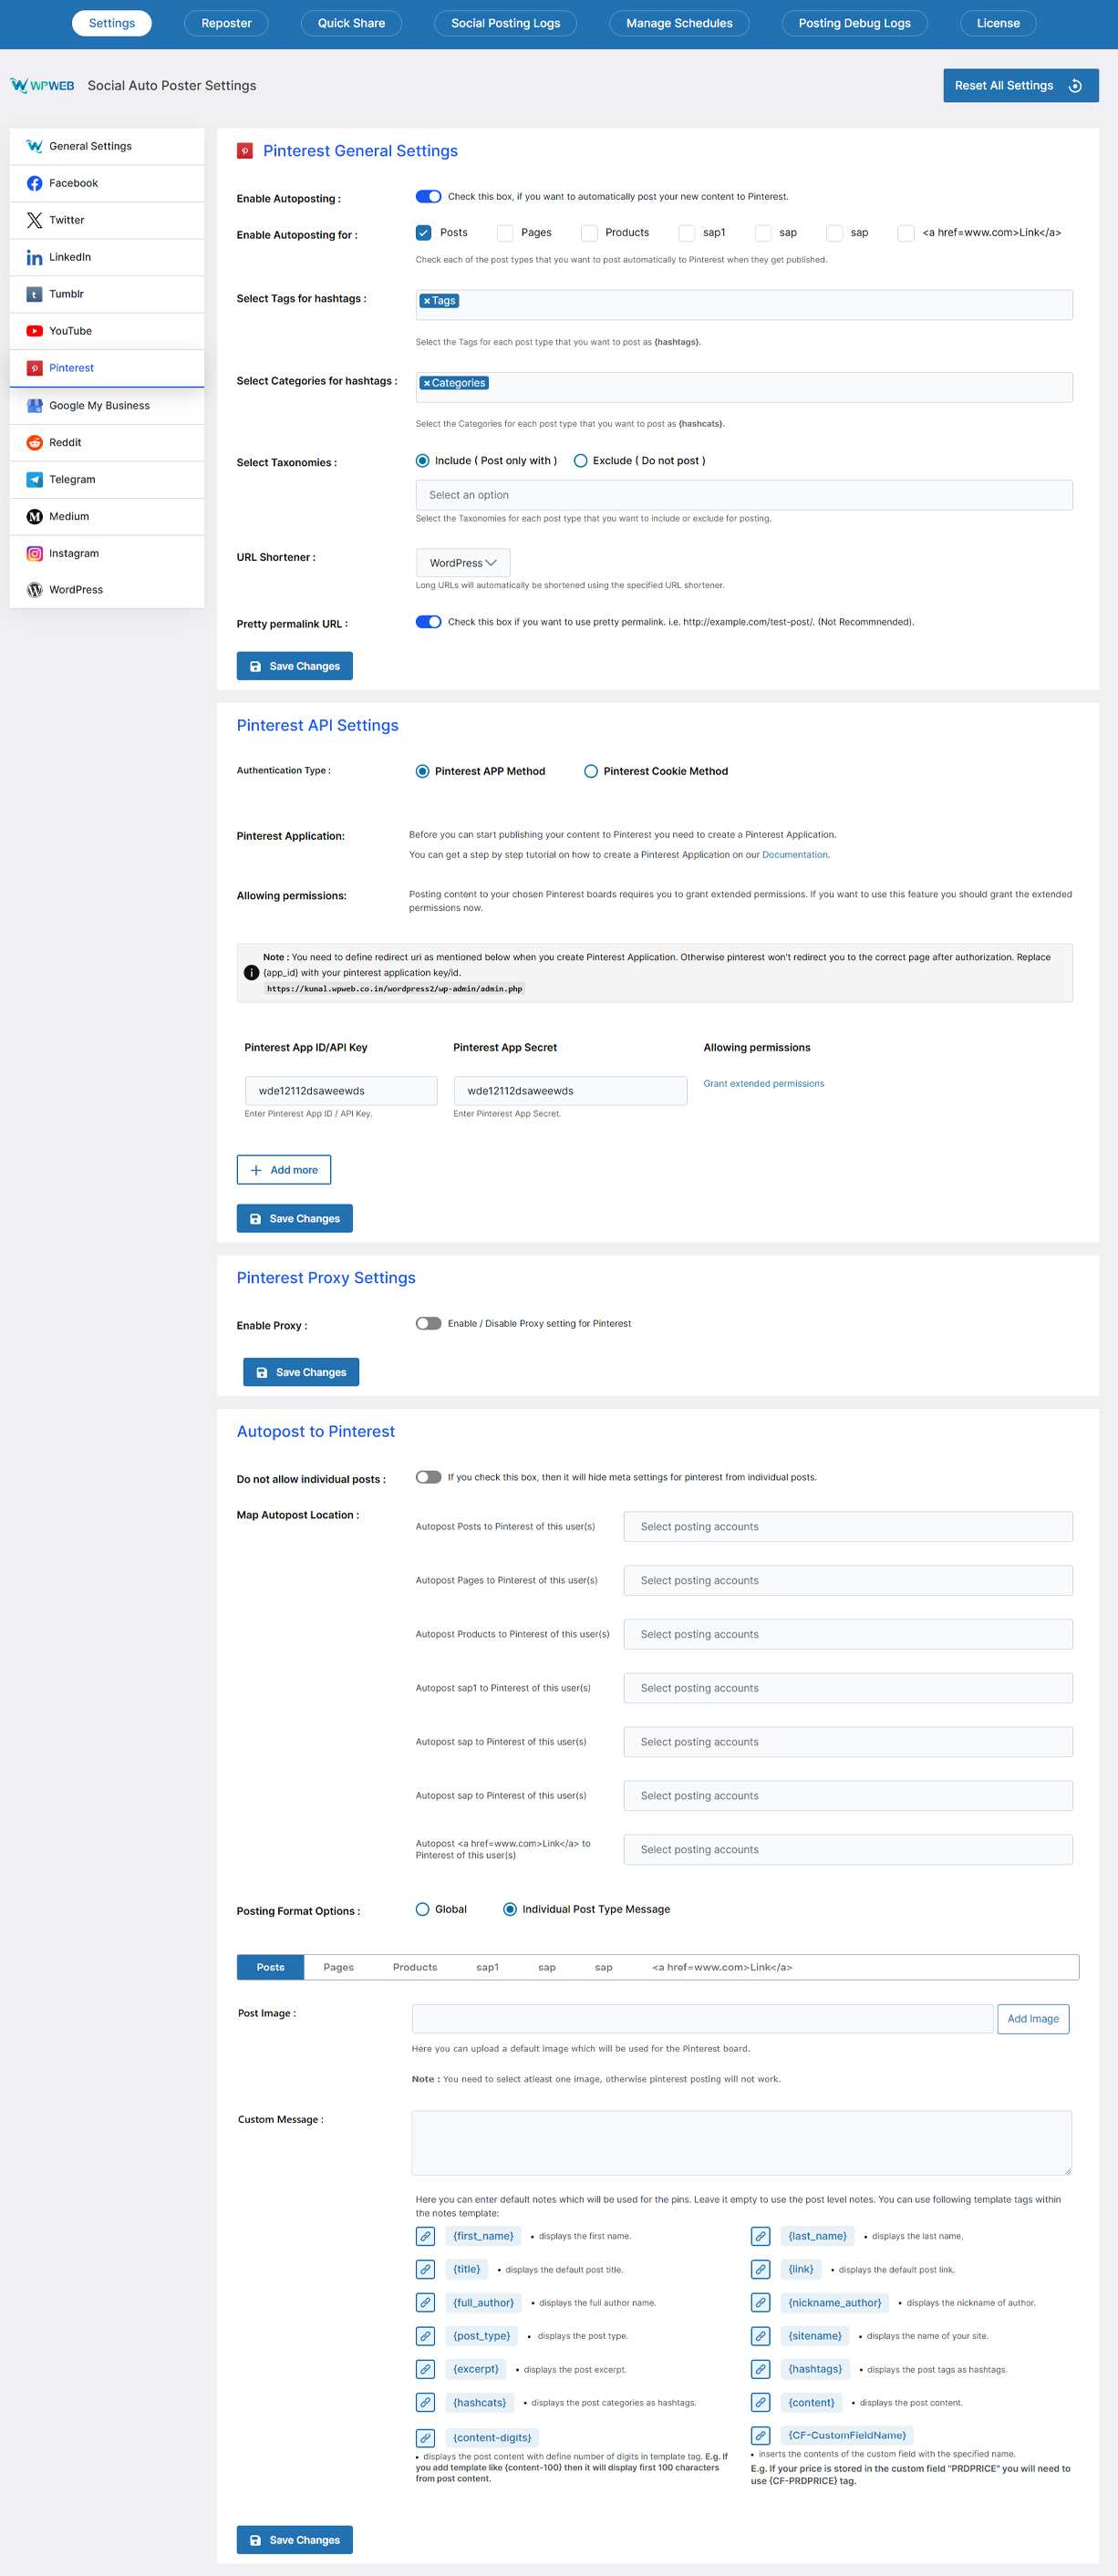Click the icon beside {content-digits} tag
The height and width of the screenshot is (2576, 1118).
tap(425, 2437)
